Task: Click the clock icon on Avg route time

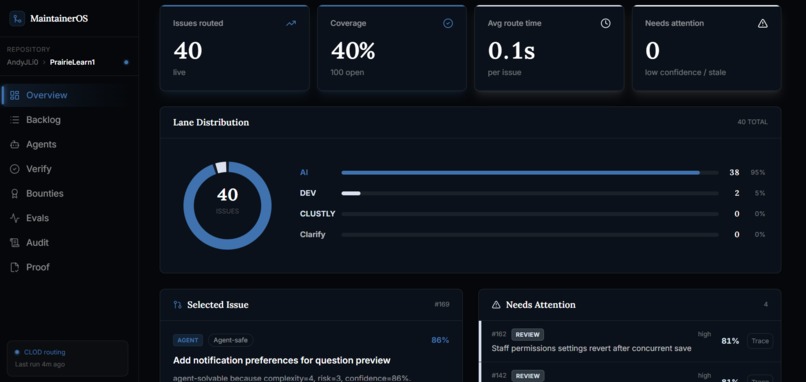Action: [x=606, y=23]
